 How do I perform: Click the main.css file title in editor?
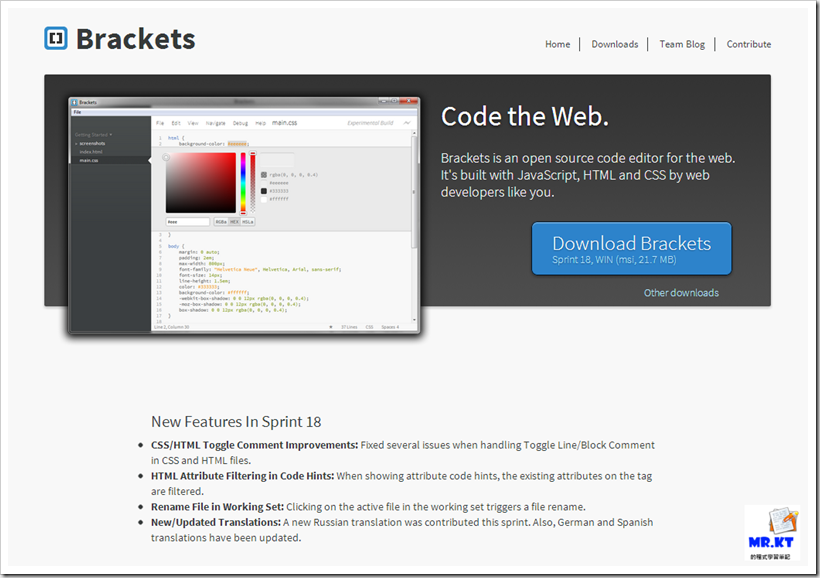coord(284,123)
